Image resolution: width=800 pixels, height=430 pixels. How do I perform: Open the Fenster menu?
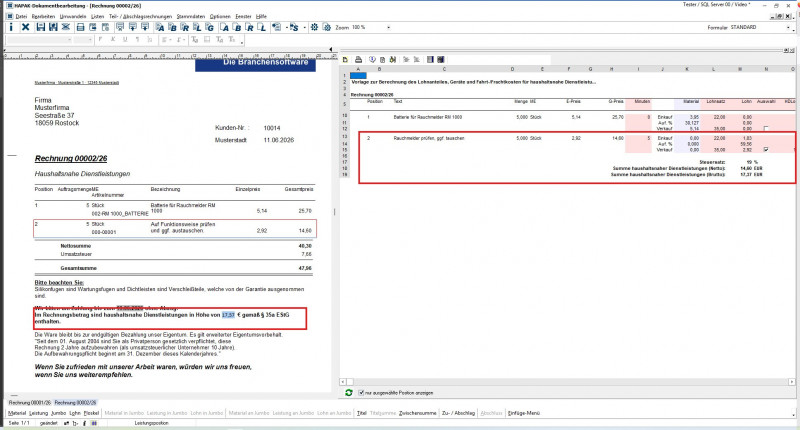pyautogui.click(x=243, y=16)
